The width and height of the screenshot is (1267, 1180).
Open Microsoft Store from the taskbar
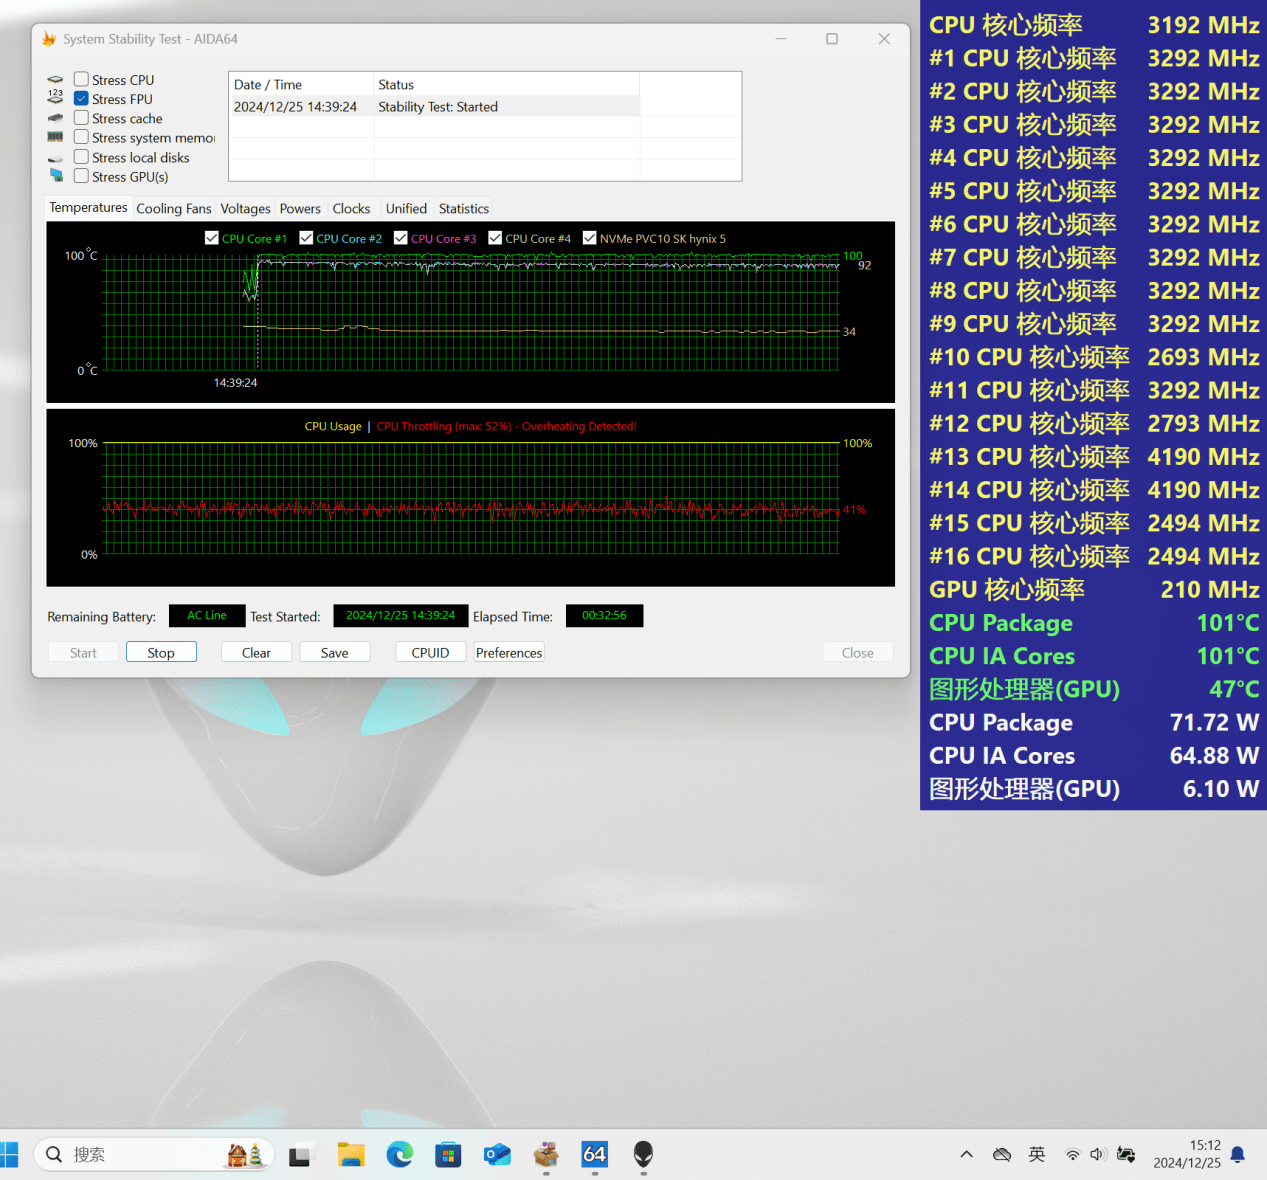pos(448,1155)
